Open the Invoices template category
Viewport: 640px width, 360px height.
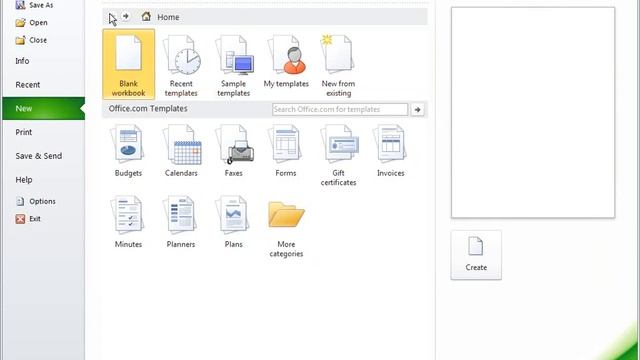coord(391,151)
